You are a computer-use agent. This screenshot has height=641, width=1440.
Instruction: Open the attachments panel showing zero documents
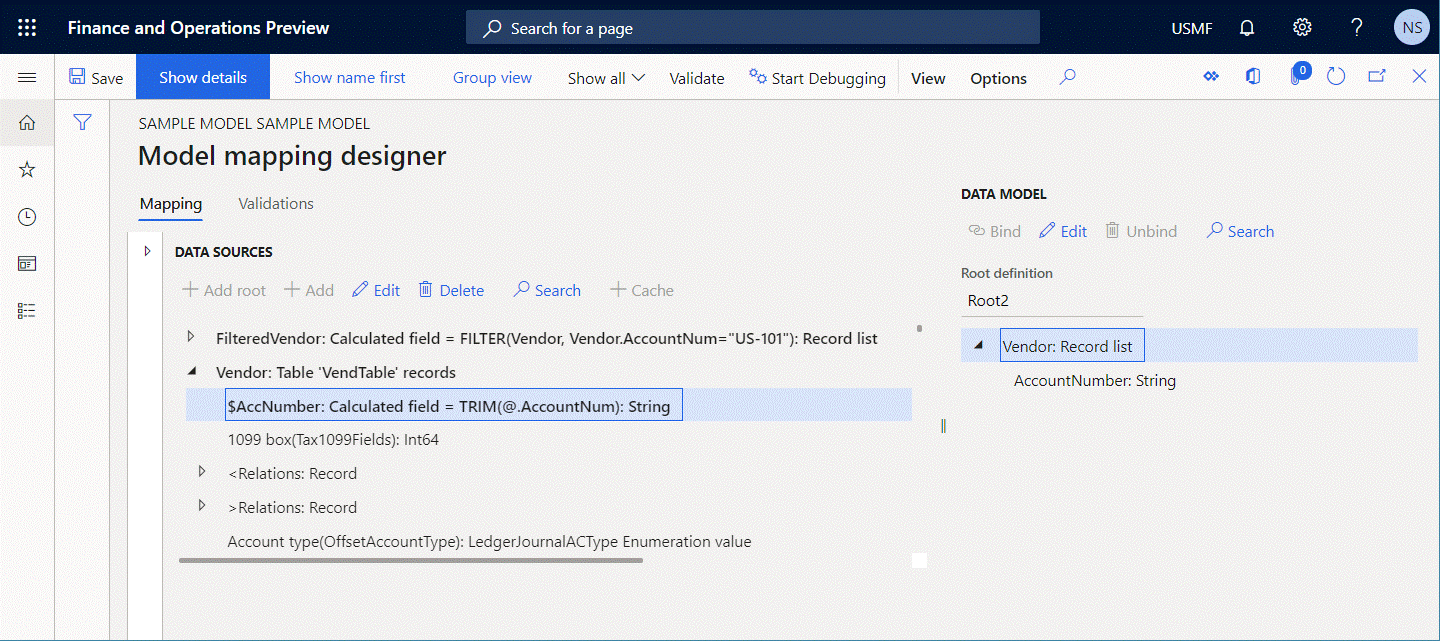[1298, 76]
